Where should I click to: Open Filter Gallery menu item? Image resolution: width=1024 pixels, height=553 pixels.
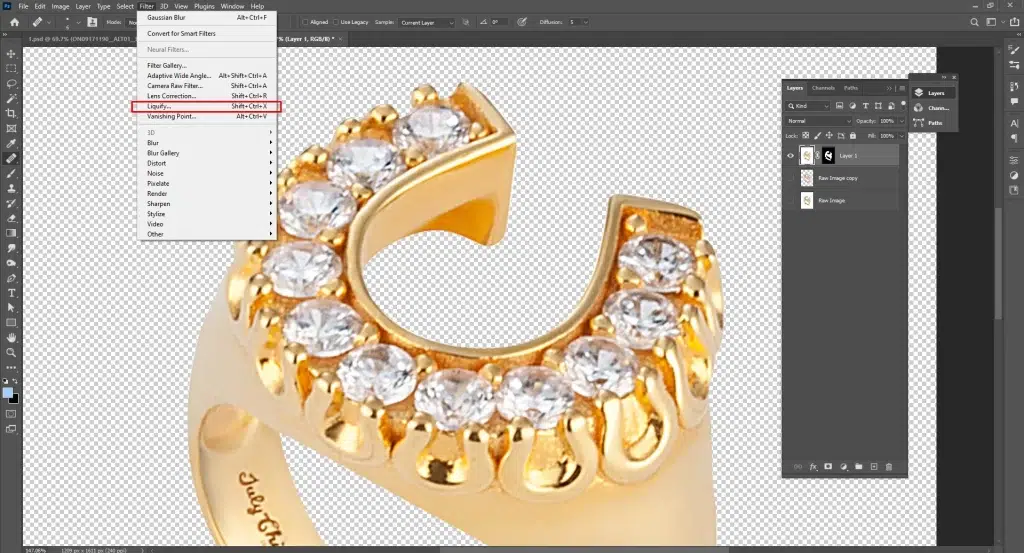[207, 65]
